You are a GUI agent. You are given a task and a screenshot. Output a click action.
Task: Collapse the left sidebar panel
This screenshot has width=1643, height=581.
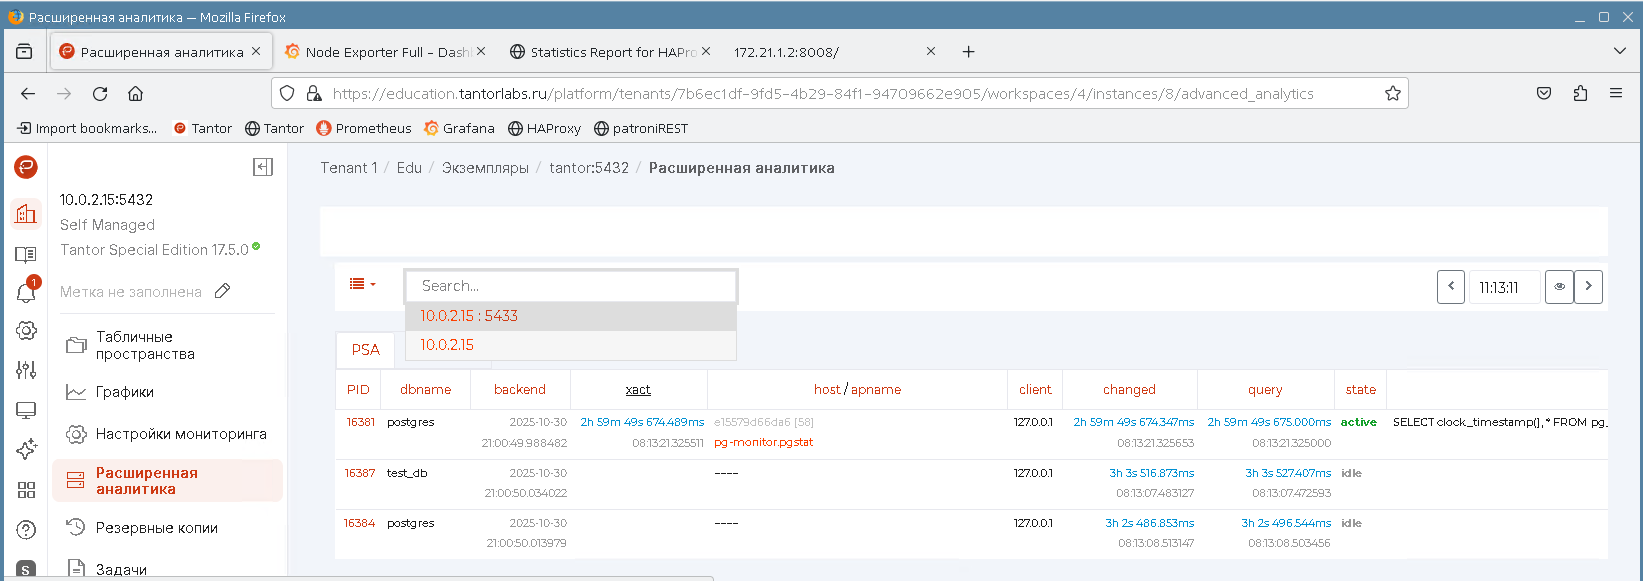click(263, 167)
